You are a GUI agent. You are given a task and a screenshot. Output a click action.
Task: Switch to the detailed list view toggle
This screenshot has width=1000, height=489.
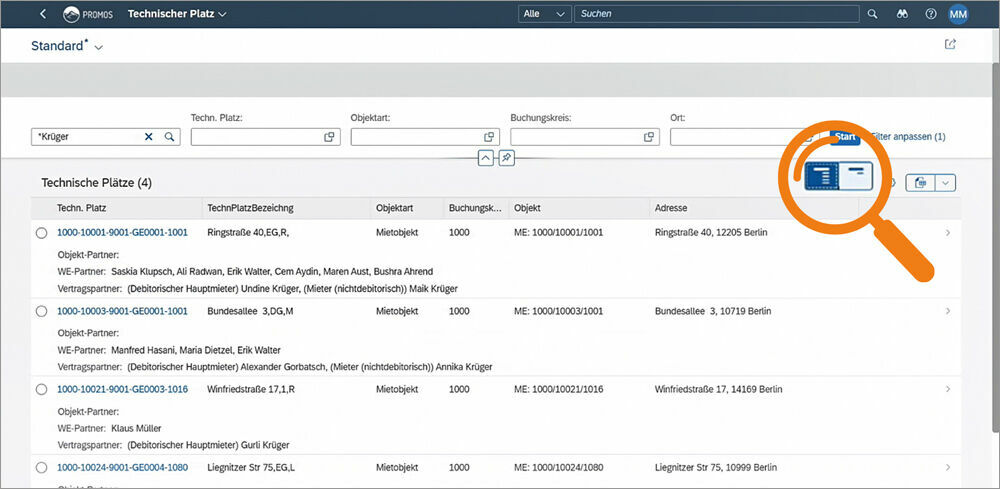(822, 176)
